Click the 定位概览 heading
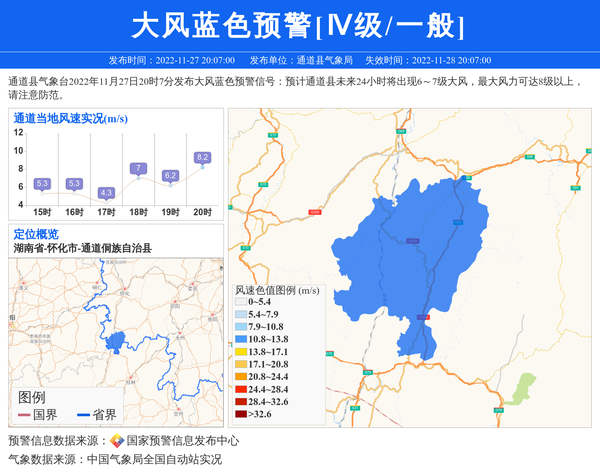 [x=36, y=234]
